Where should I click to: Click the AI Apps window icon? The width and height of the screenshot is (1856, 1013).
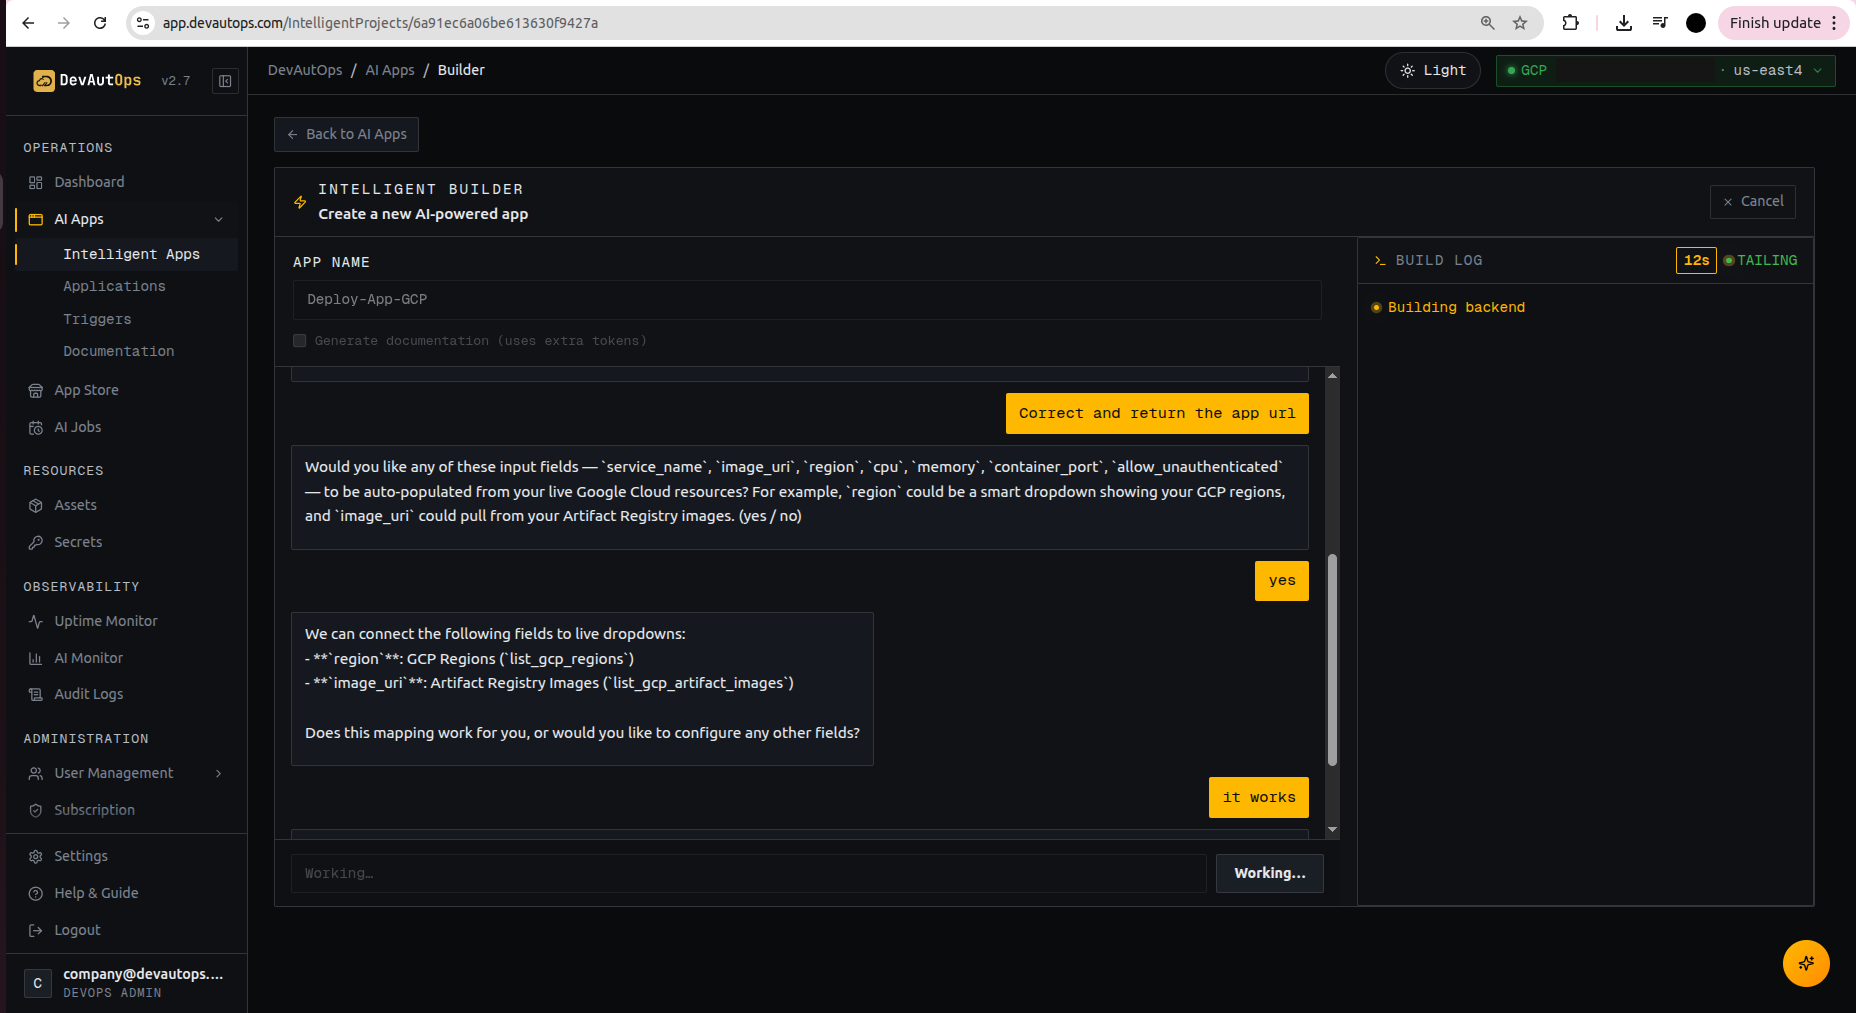tap(36, 219)
